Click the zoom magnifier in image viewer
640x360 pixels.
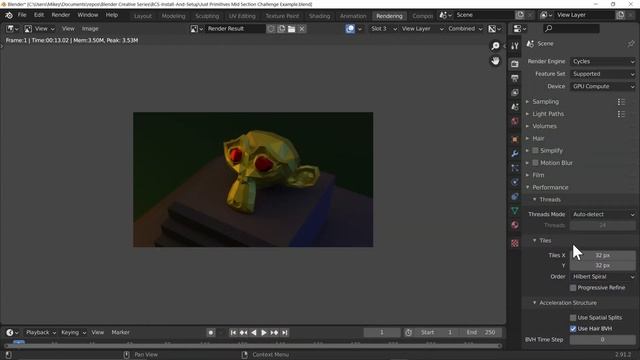[x=495, y=46]
